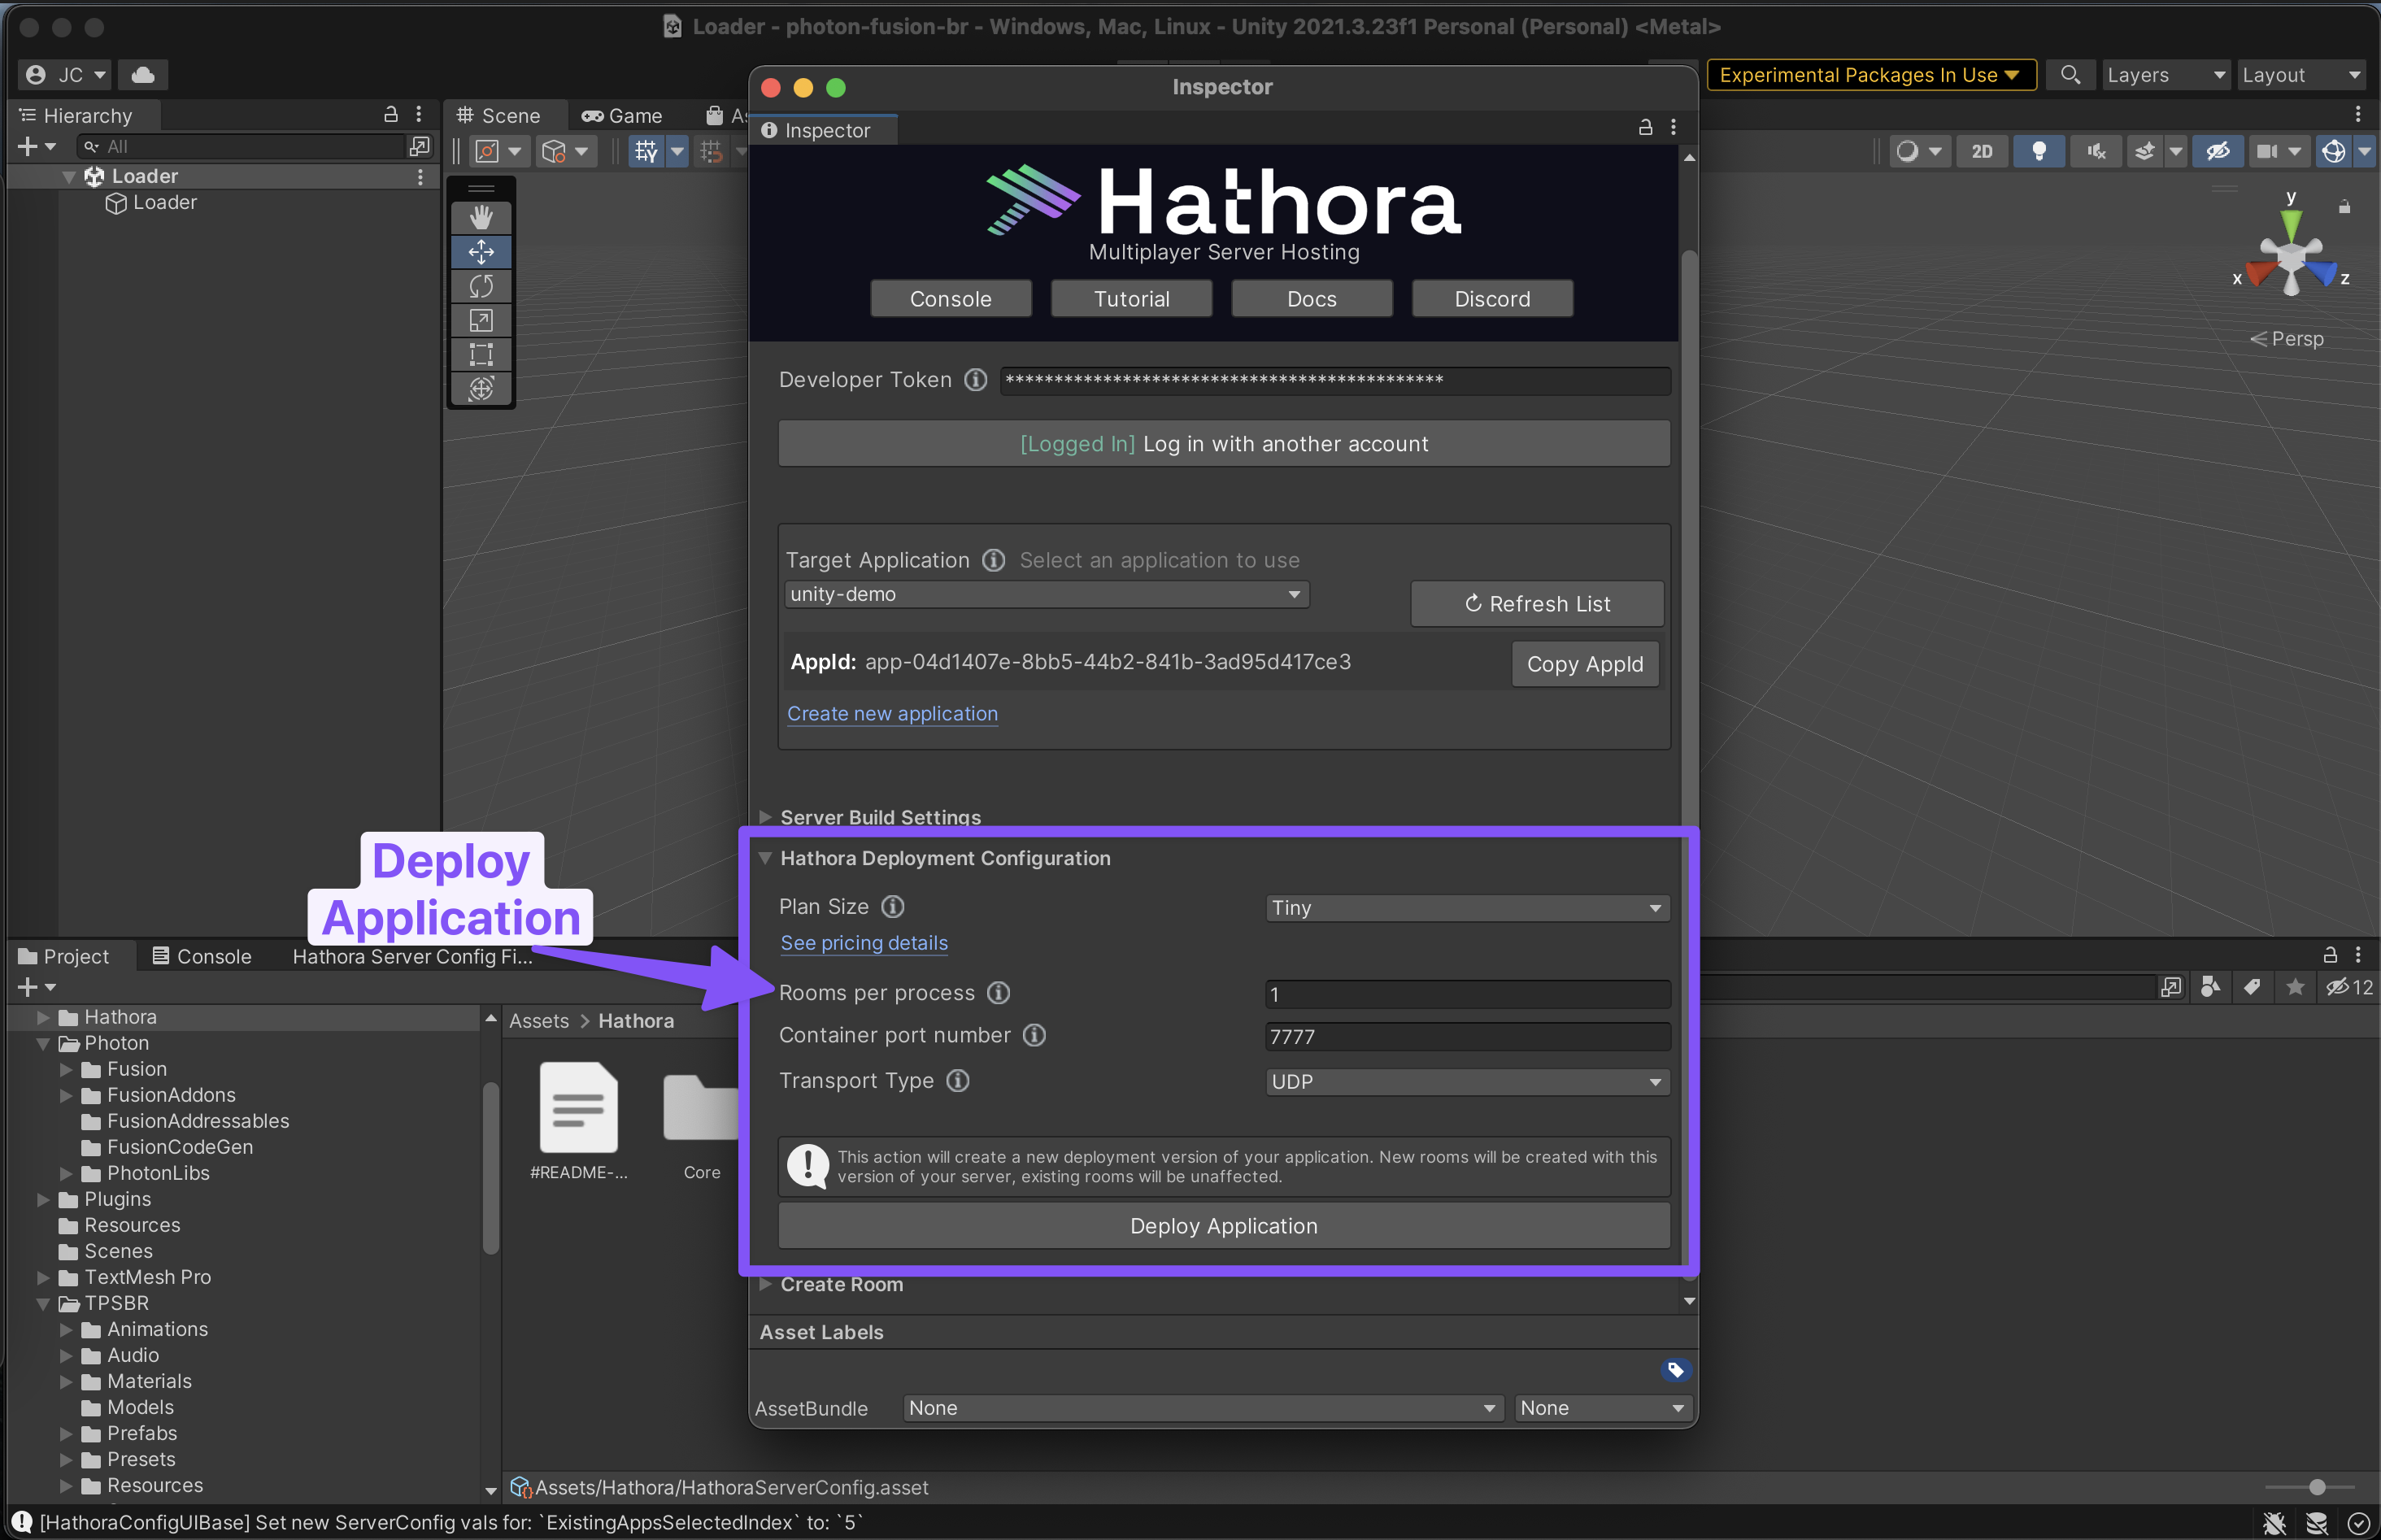Select the Rect transform tool
The image size is (2381, 1540).
481,354
